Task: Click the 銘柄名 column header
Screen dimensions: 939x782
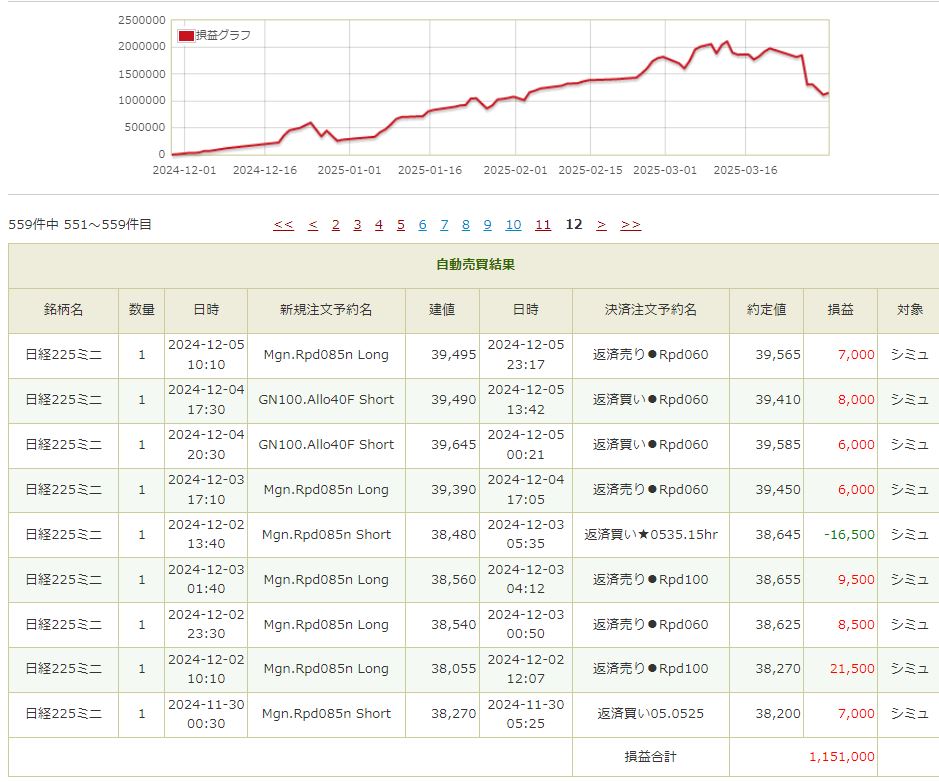Action: click(x=63, y=310)
